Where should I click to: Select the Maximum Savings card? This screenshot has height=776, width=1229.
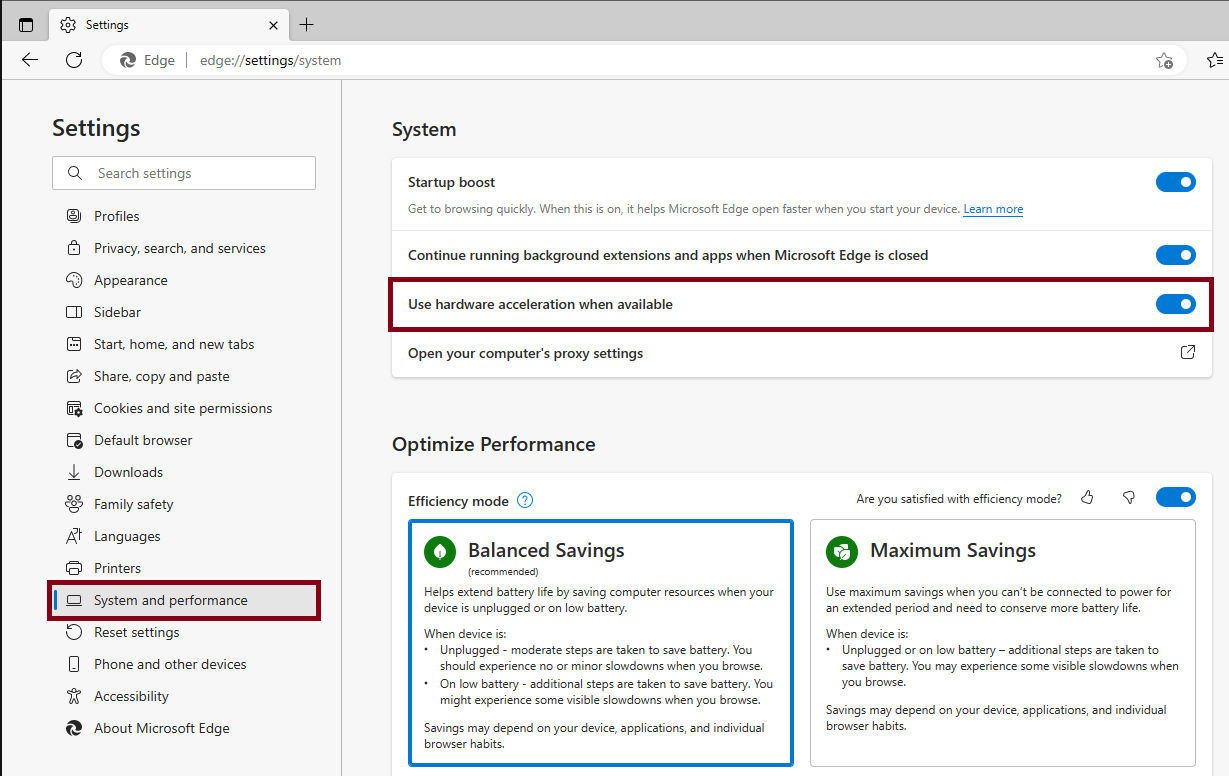point(1003,643)
